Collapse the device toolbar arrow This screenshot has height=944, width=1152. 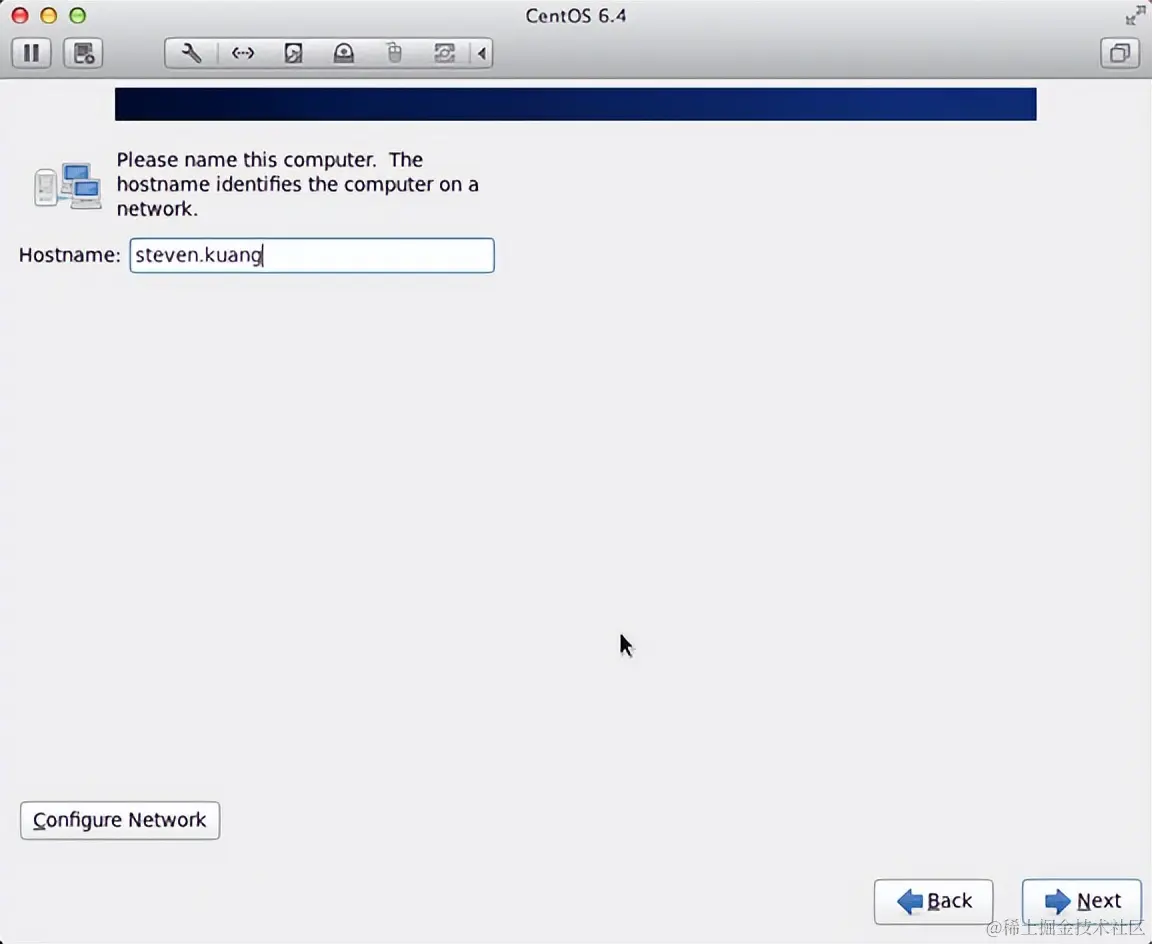click(x=482, y=53)
